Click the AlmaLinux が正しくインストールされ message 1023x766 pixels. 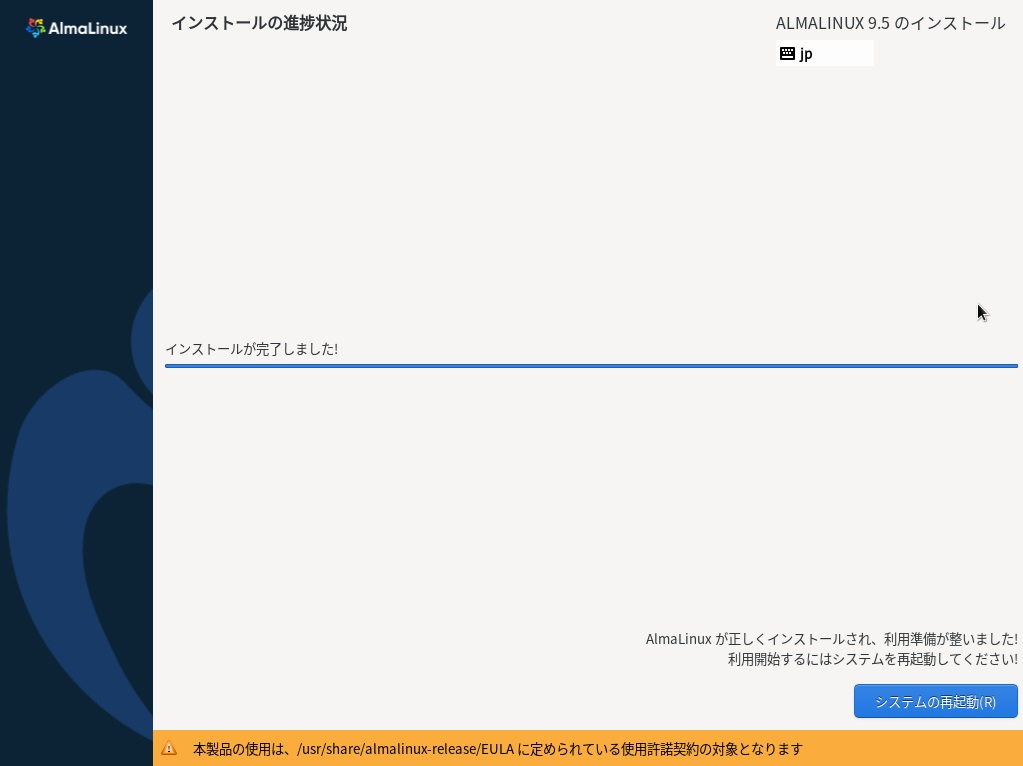pyautogui.click(x=832, y=639)
